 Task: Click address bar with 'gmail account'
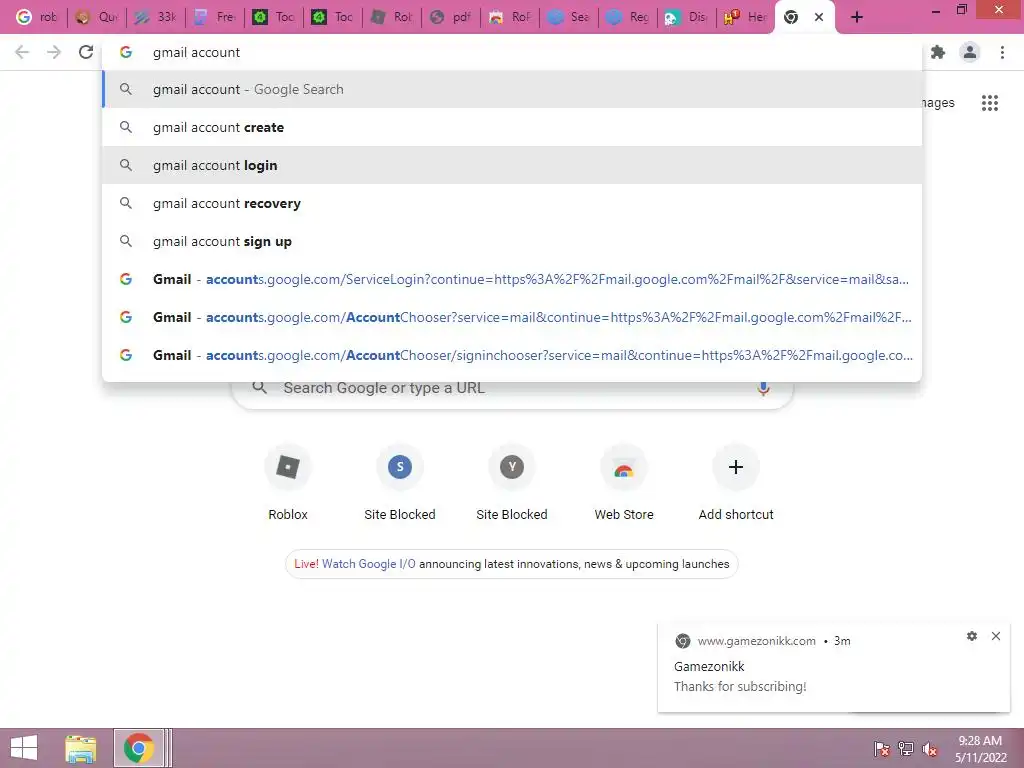(x=512, y=52)
